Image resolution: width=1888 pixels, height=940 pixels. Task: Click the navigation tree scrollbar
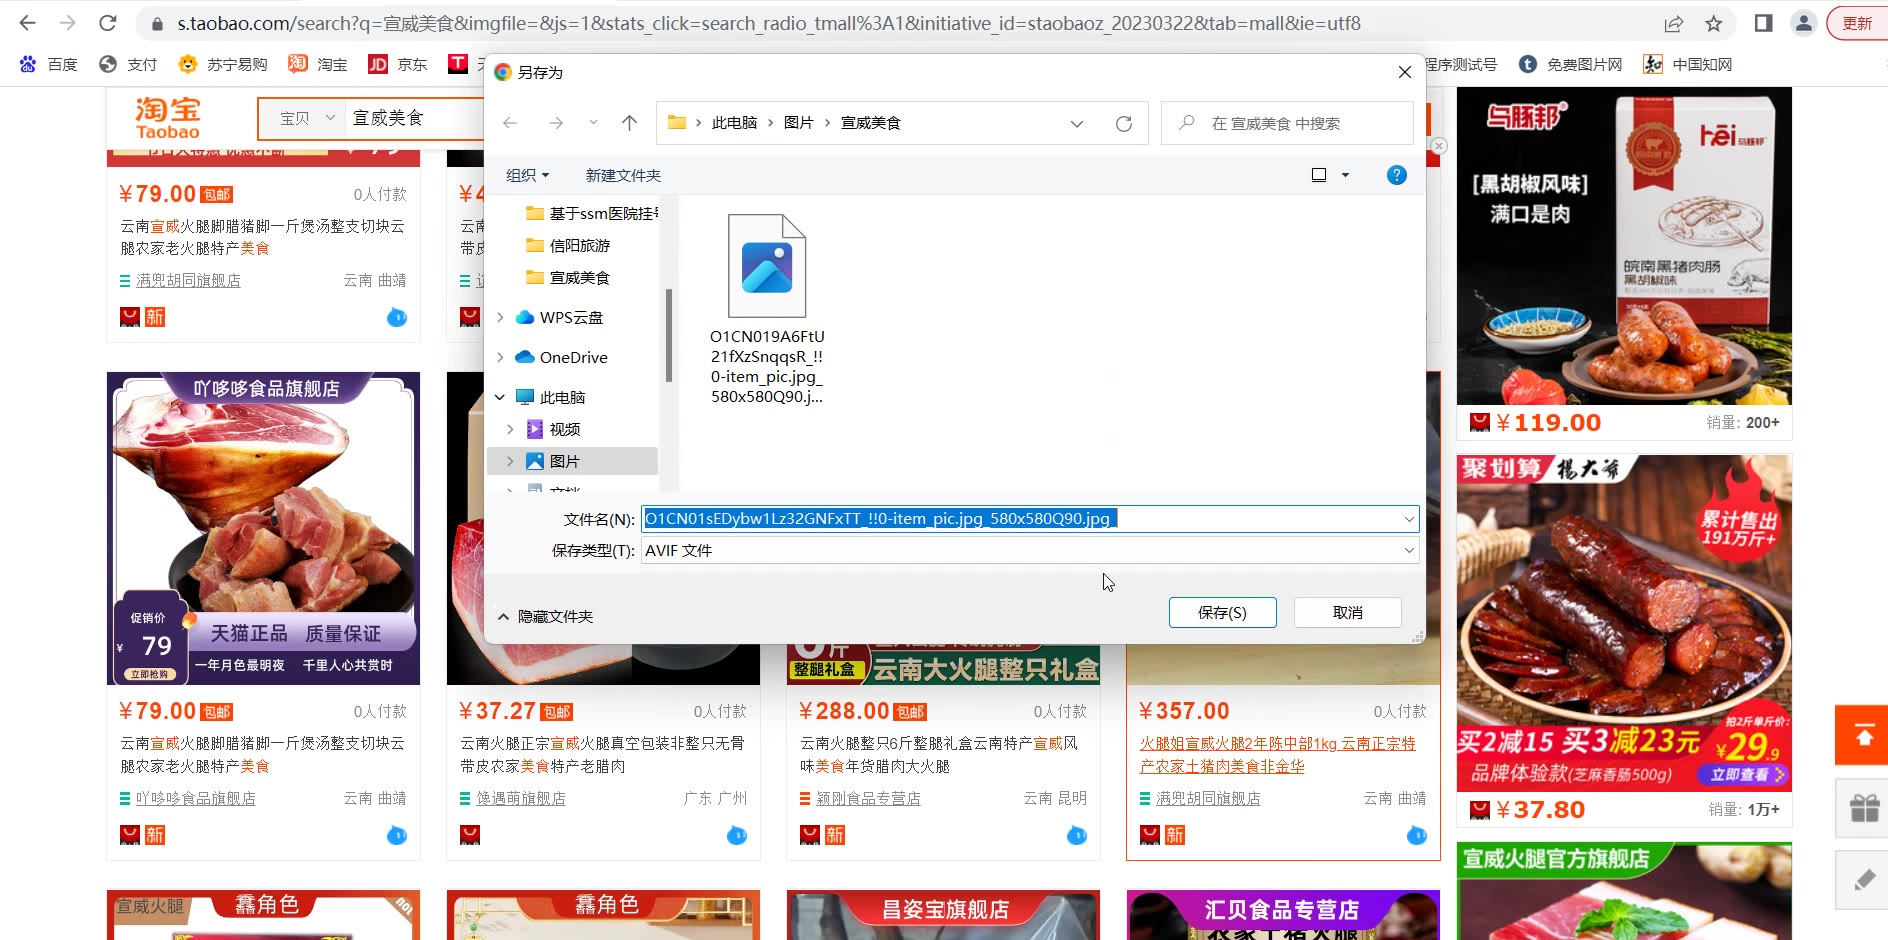click(668, 335)
